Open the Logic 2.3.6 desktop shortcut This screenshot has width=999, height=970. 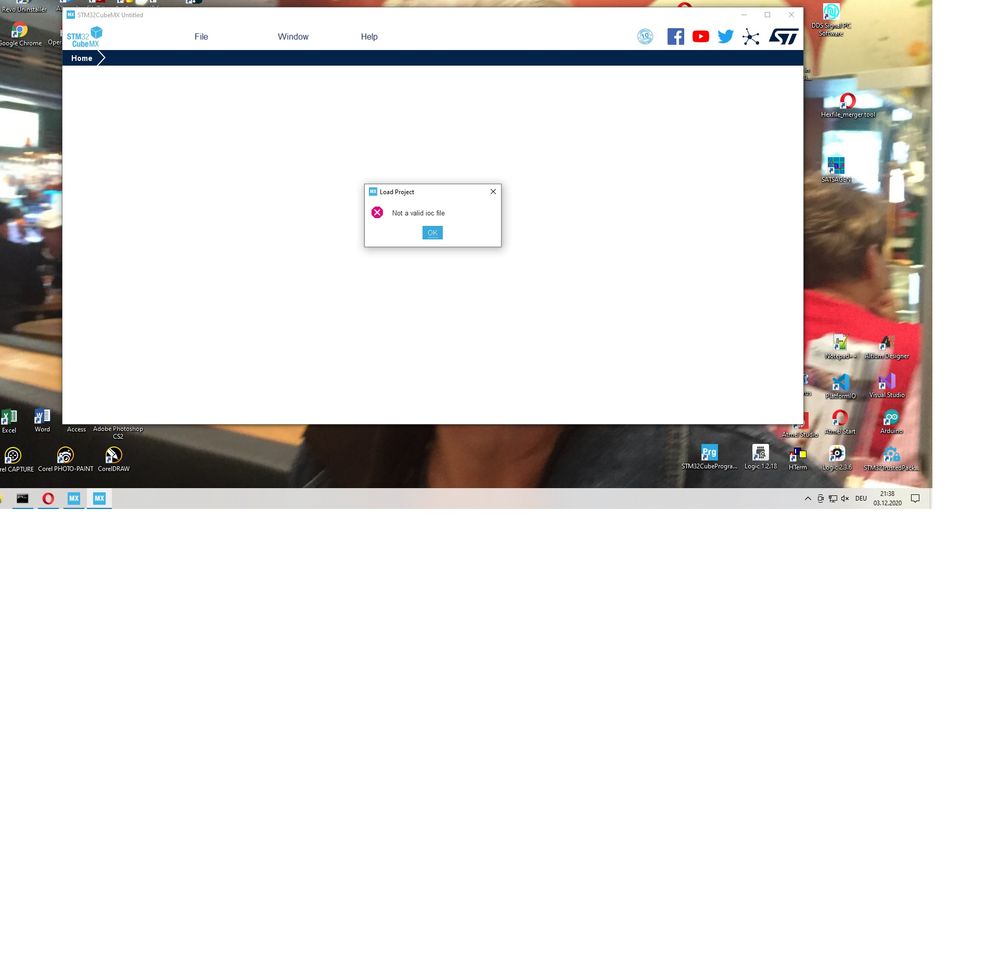837,458
